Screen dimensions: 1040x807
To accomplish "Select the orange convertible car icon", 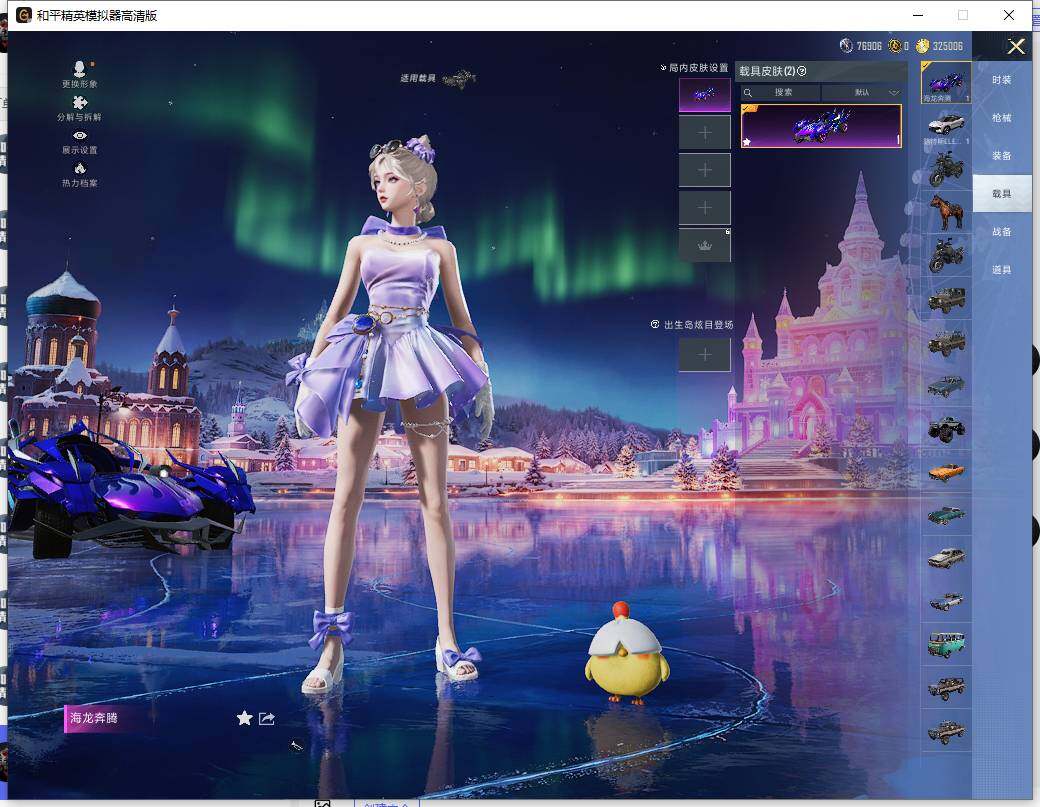I will 945,471.
